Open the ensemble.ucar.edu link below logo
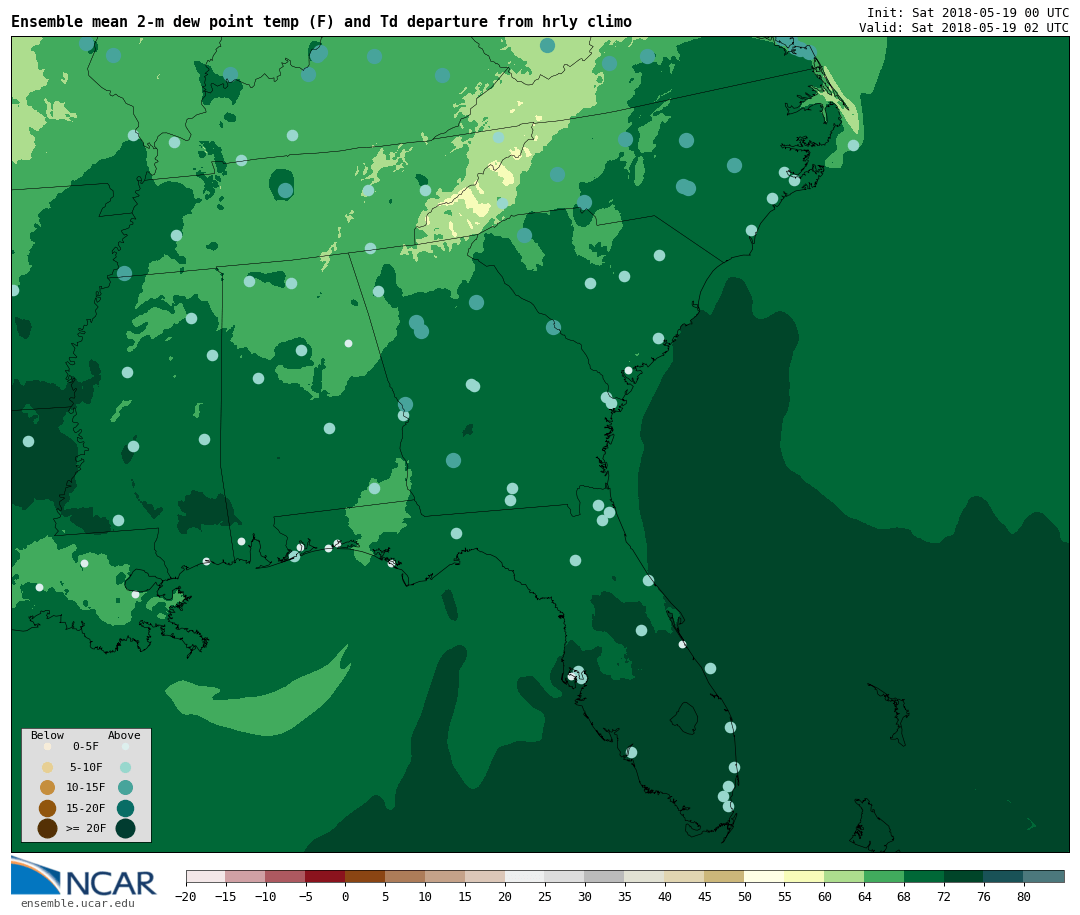1080x915 pixels. pyautogui.click(x=77, y=903)
